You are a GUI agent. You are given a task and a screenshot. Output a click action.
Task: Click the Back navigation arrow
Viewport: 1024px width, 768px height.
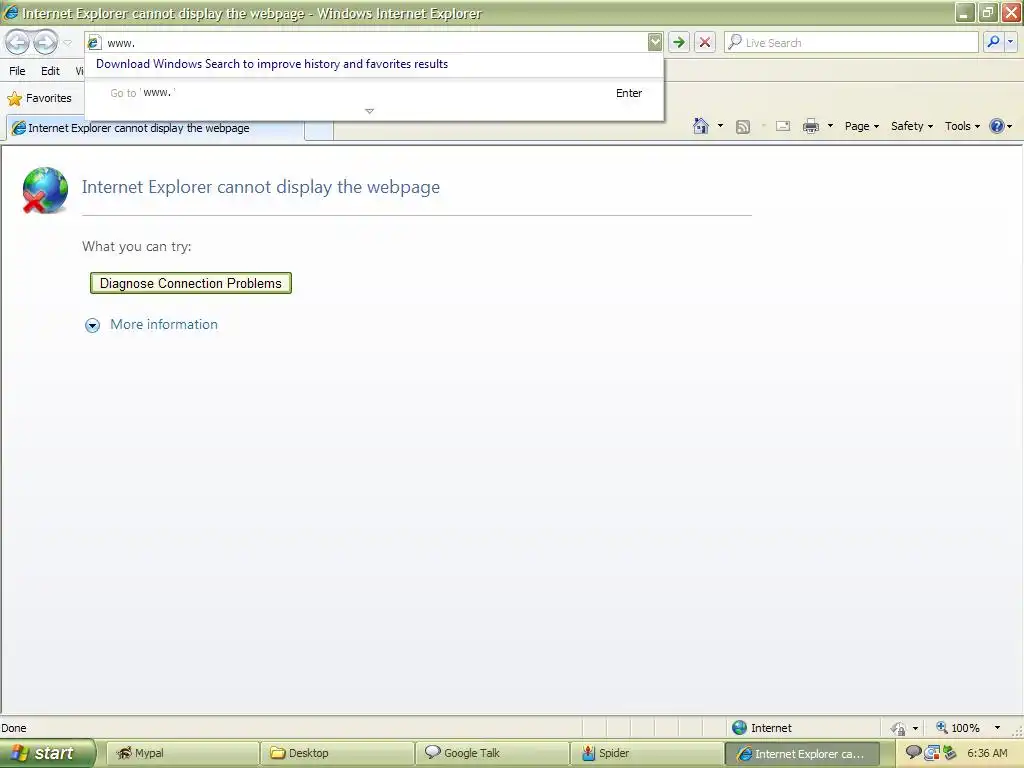pyautogui.click(x=18, y=42)
